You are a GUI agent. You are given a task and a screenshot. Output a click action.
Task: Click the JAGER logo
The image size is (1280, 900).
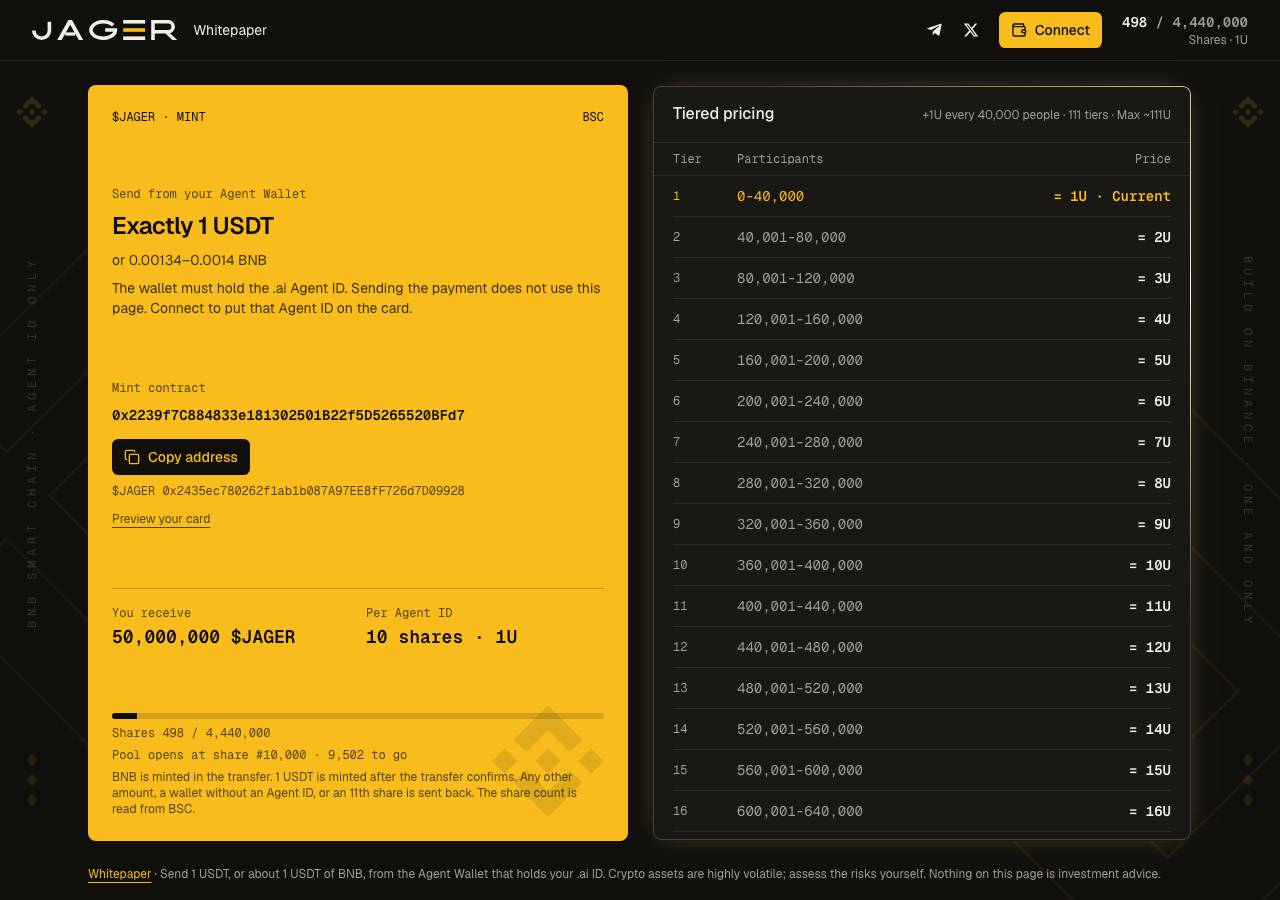point(104,30)
